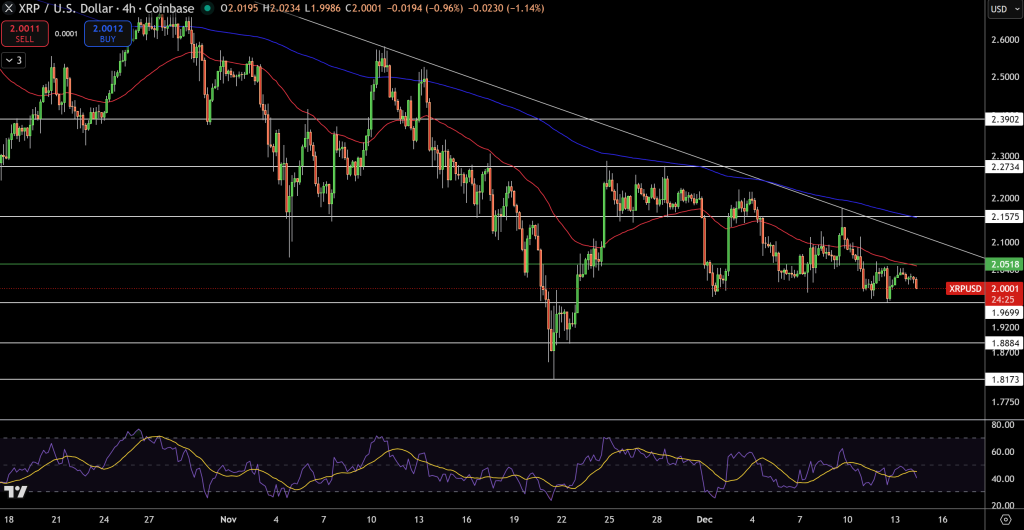Select the 1.8173 price level label

[x=1004, y=380]
